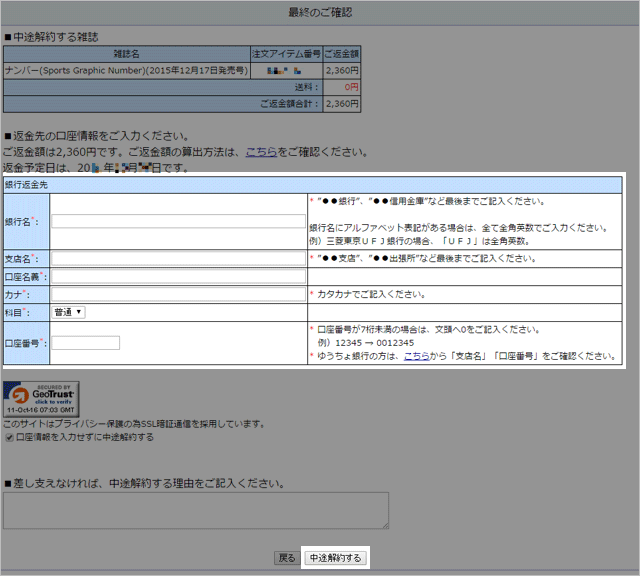This screenshot has height=576, width=640.
Task: Click the 最終のご確認 page title
Action: pyautogui.click(x=320, y=12)
